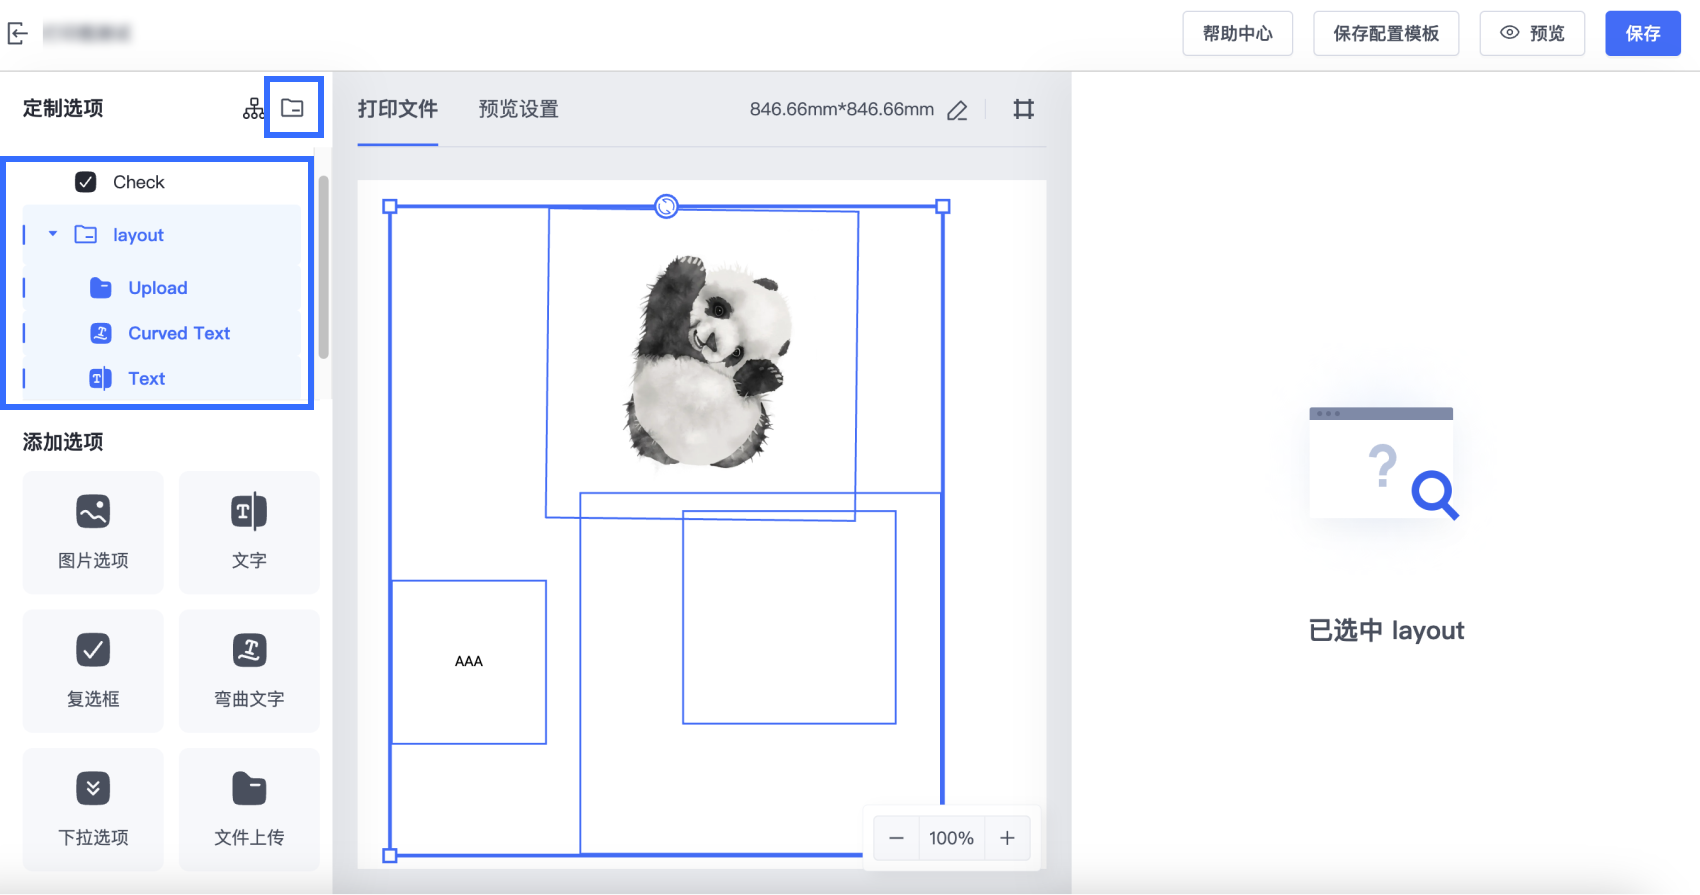
Task: Open the hierarchy tree icon beside 定制选项
Action: [x=254, y=108]
